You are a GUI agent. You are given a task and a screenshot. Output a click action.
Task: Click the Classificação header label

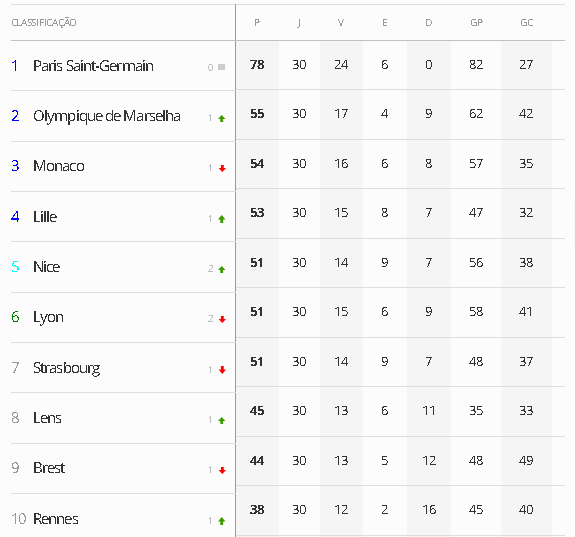44,23
